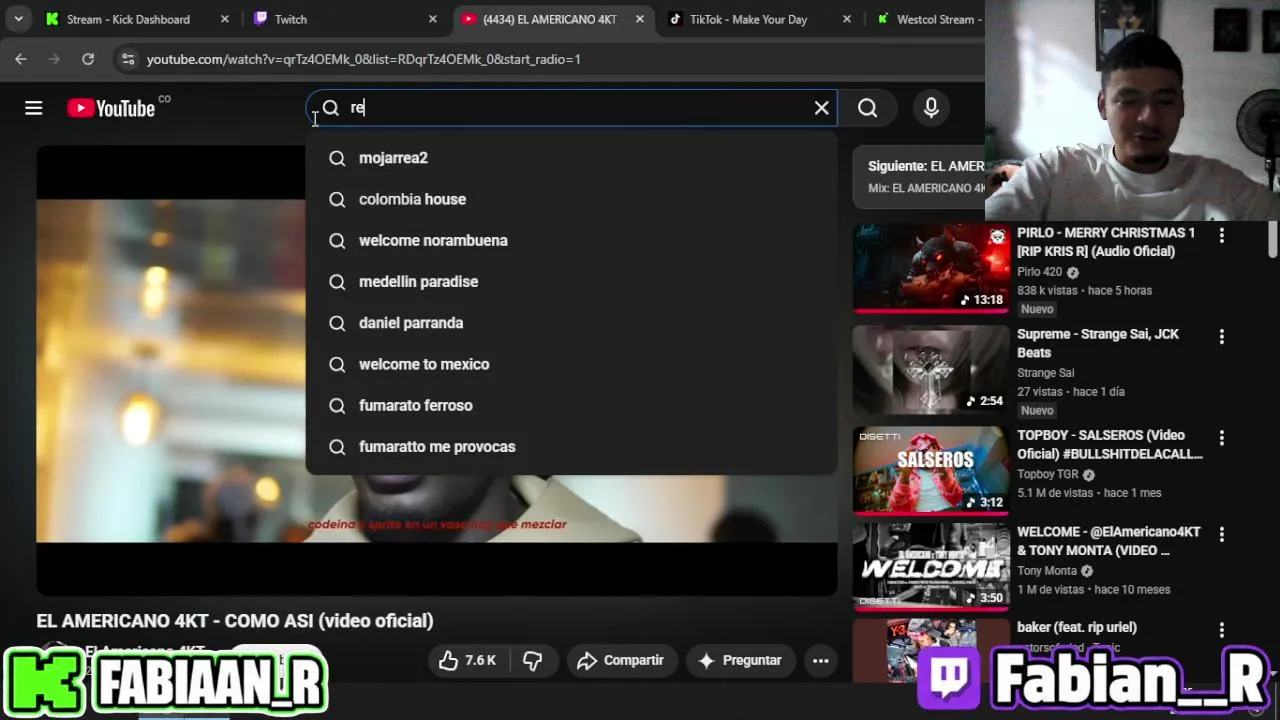Open PIRLO - MERRY CHRISTMAS 1 title link

pyautogui.click(x=1106, y=242)
